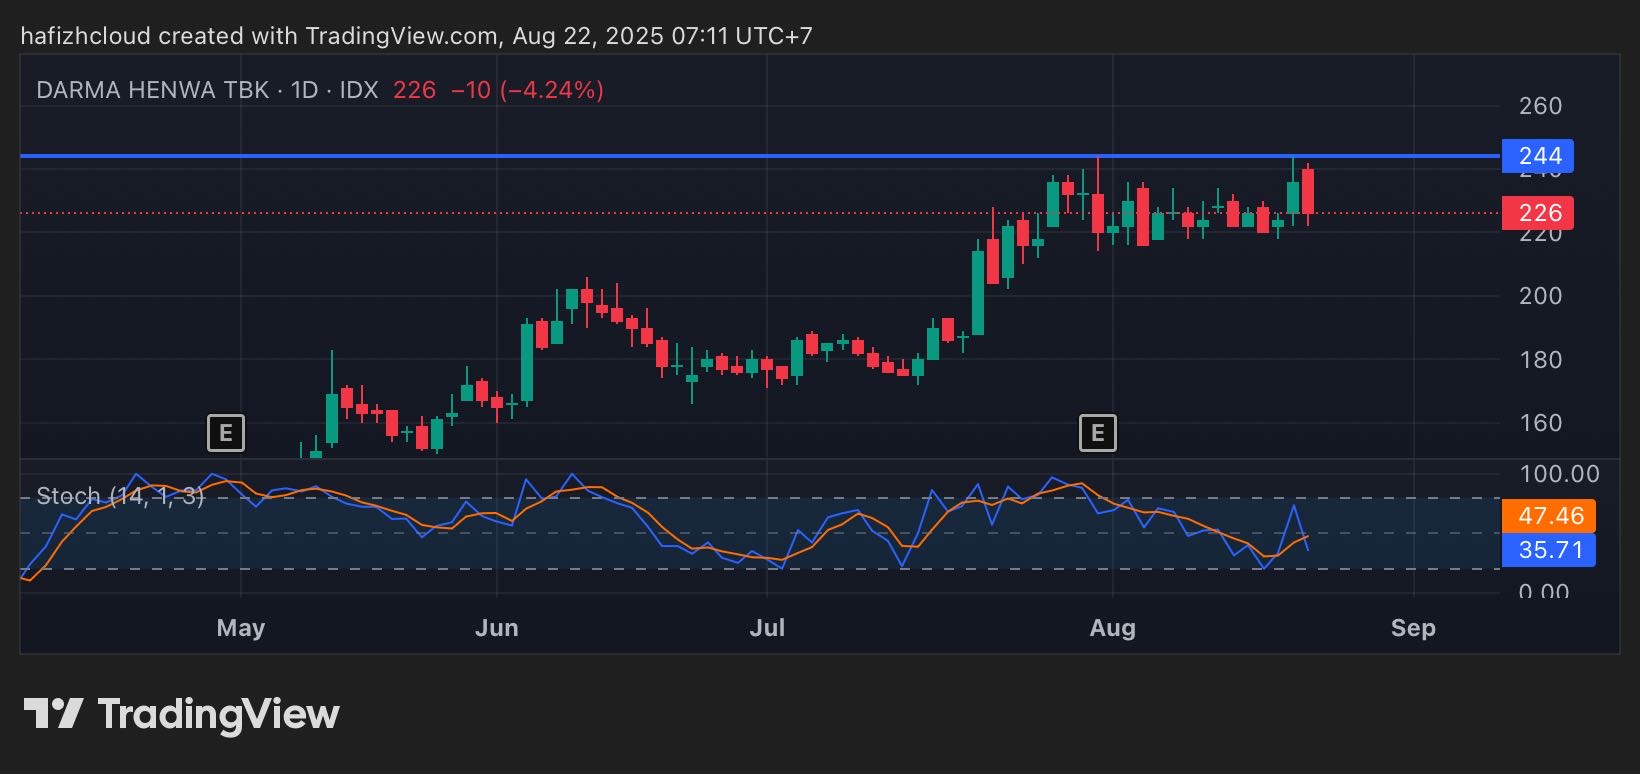Screen dimensions: 1640x774
Task: Click the IDX exchange label
Action: (x=359, y=90)
